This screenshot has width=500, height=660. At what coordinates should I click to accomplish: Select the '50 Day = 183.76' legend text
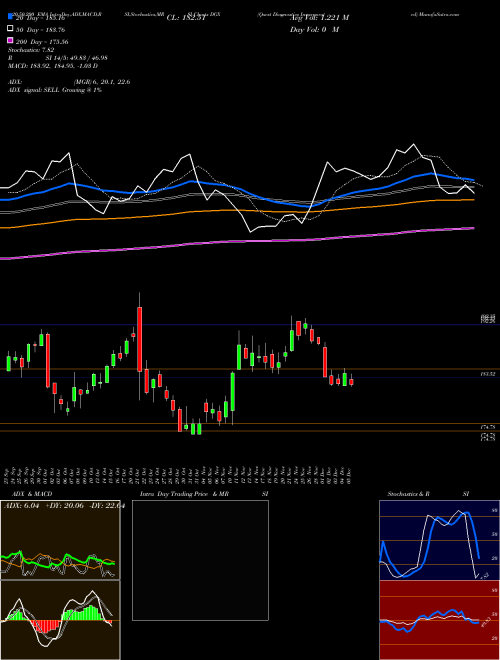40,30
